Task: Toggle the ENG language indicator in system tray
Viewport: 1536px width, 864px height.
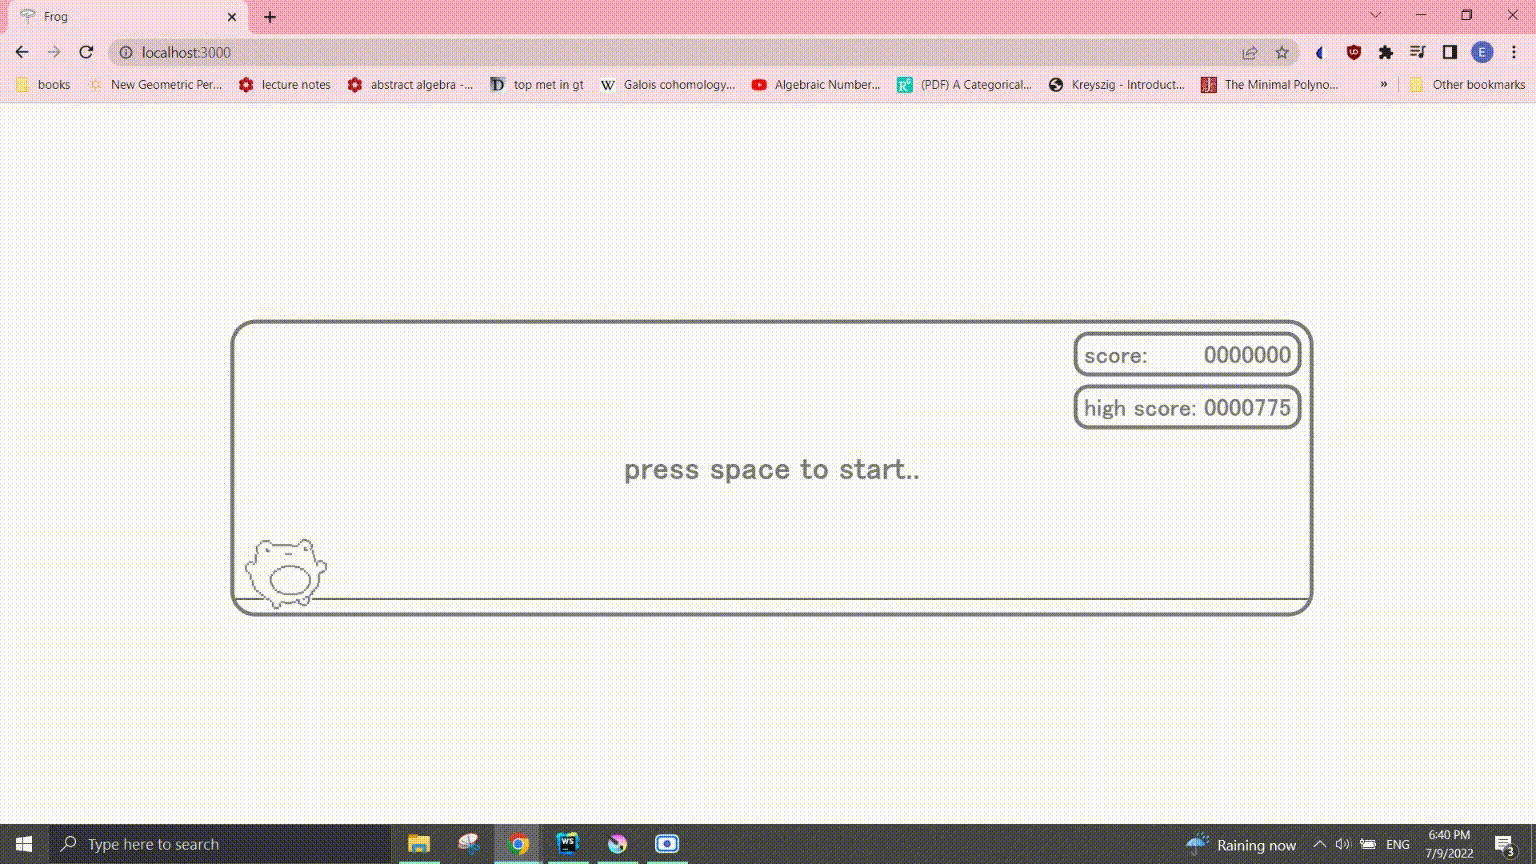Action: 1397,843
